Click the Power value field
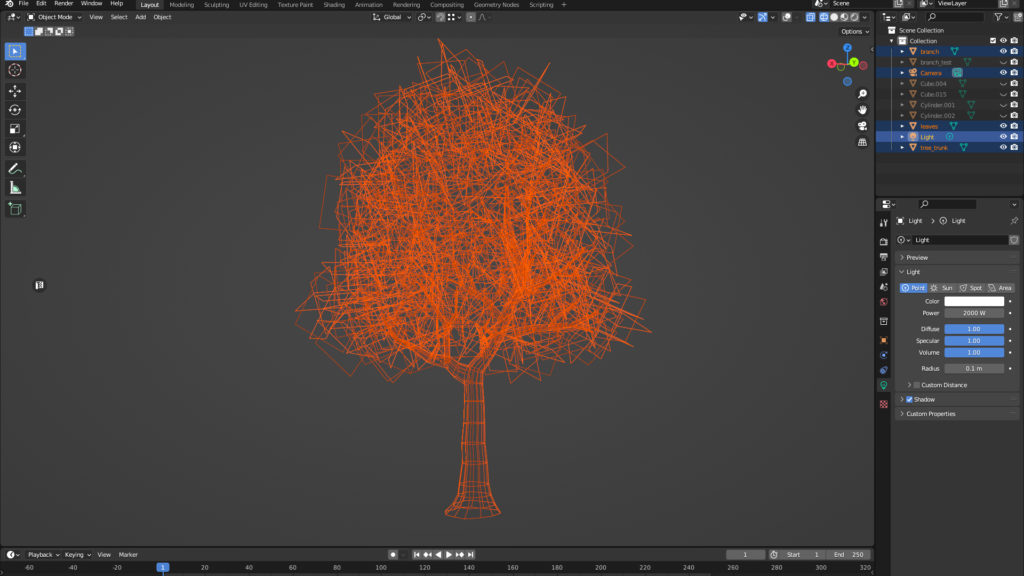The image size is (1024, 576). (973, 313)
